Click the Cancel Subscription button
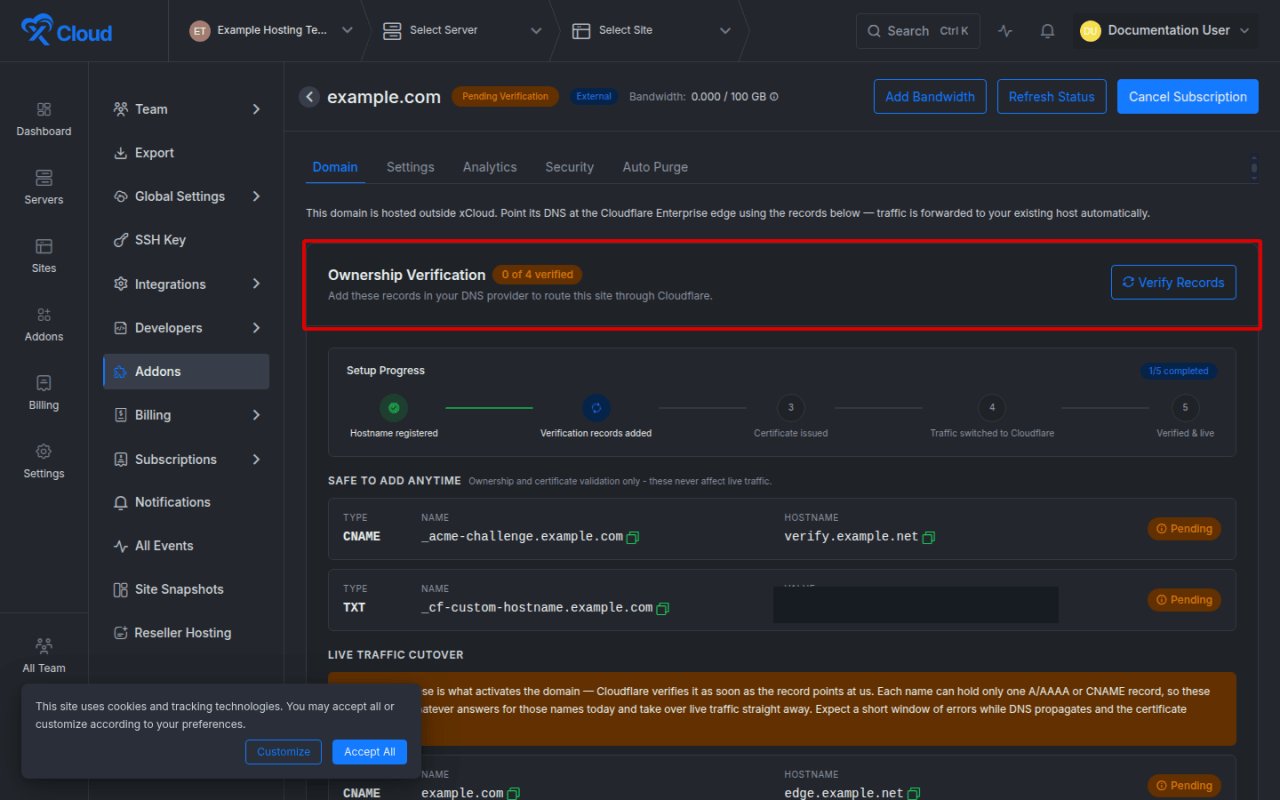Image resolution: width=1280 pixels, height=800 pixels. tap(1188, 97)
